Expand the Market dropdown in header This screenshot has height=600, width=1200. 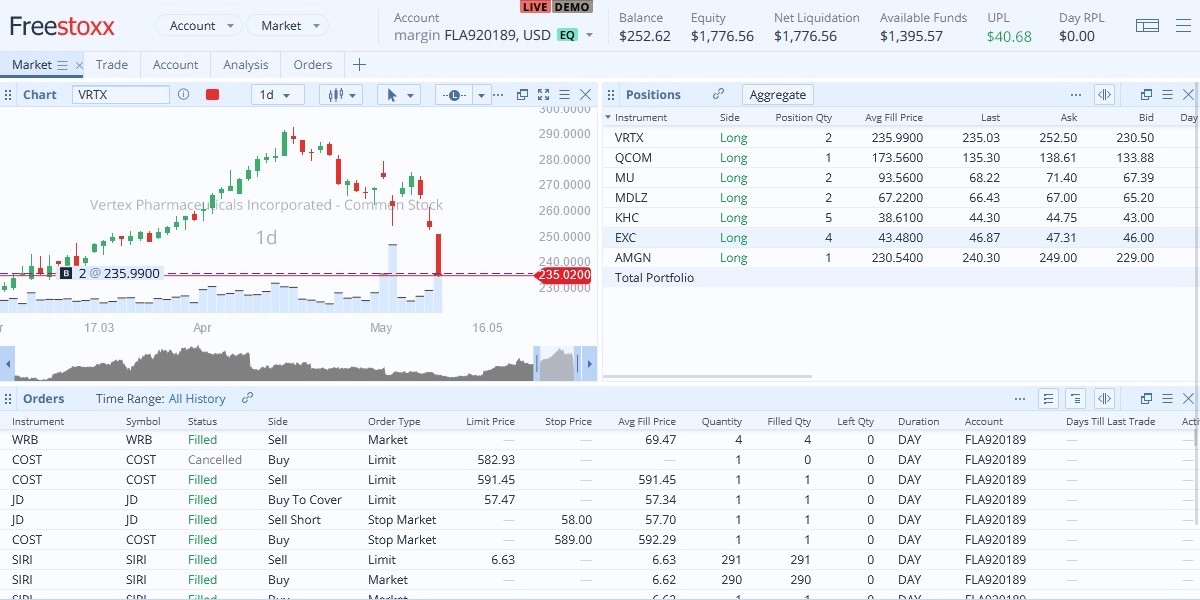click(x=287, y=26)
